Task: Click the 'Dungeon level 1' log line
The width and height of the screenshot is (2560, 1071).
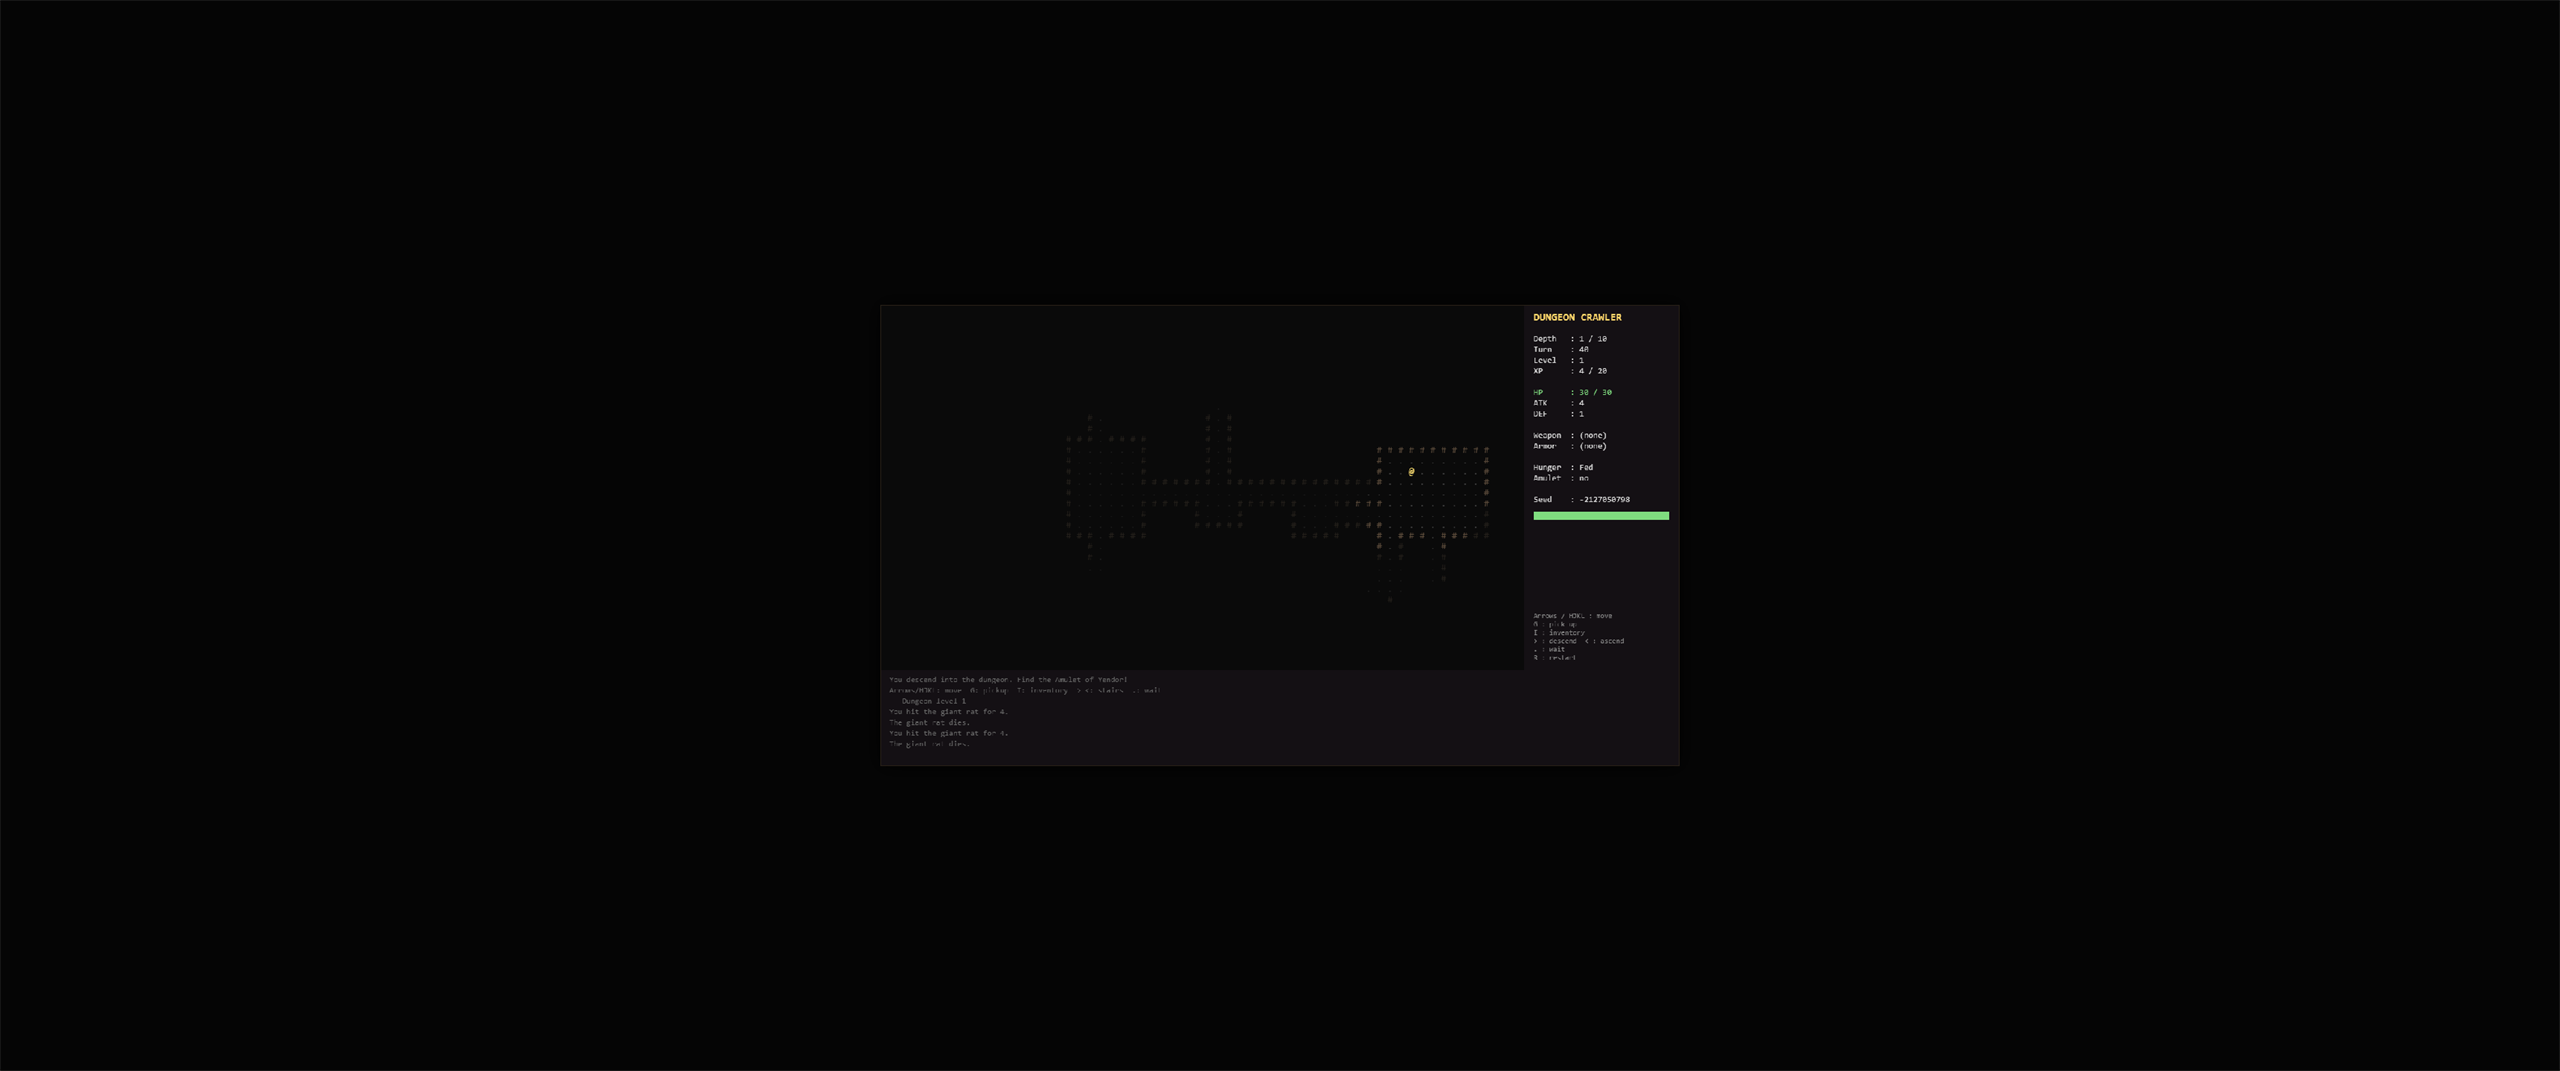Action: click(x=934, y=701)
